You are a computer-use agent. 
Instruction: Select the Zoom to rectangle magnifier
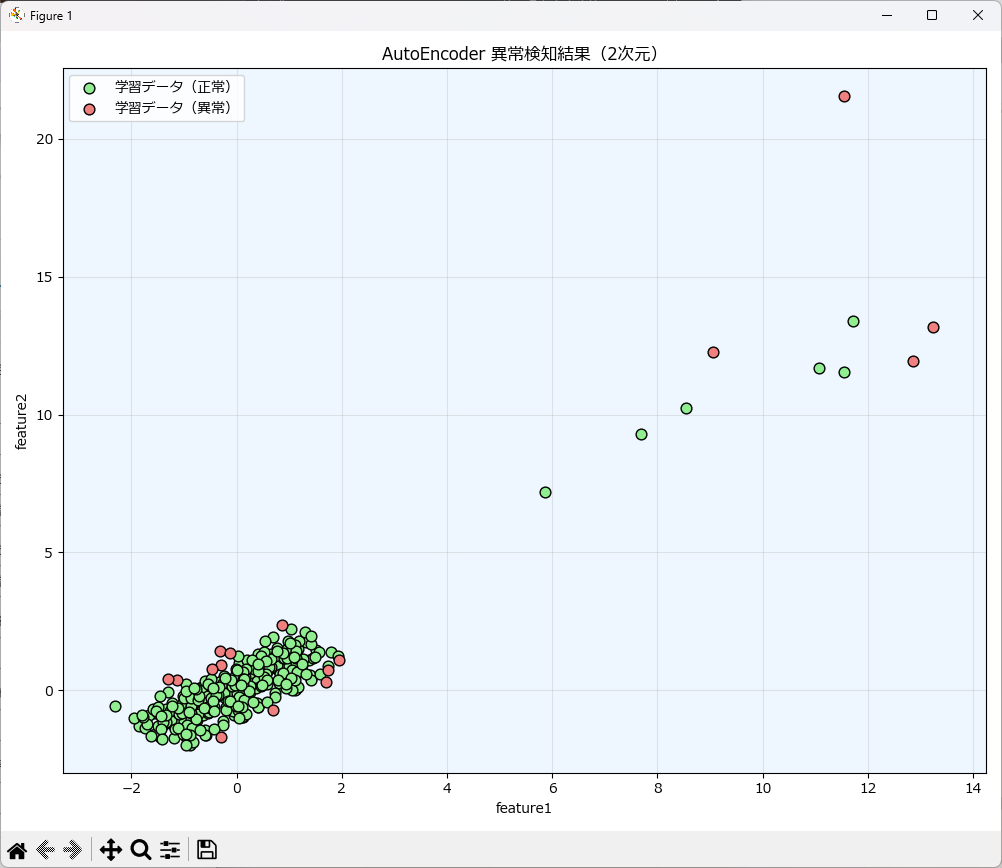[141, 850]
